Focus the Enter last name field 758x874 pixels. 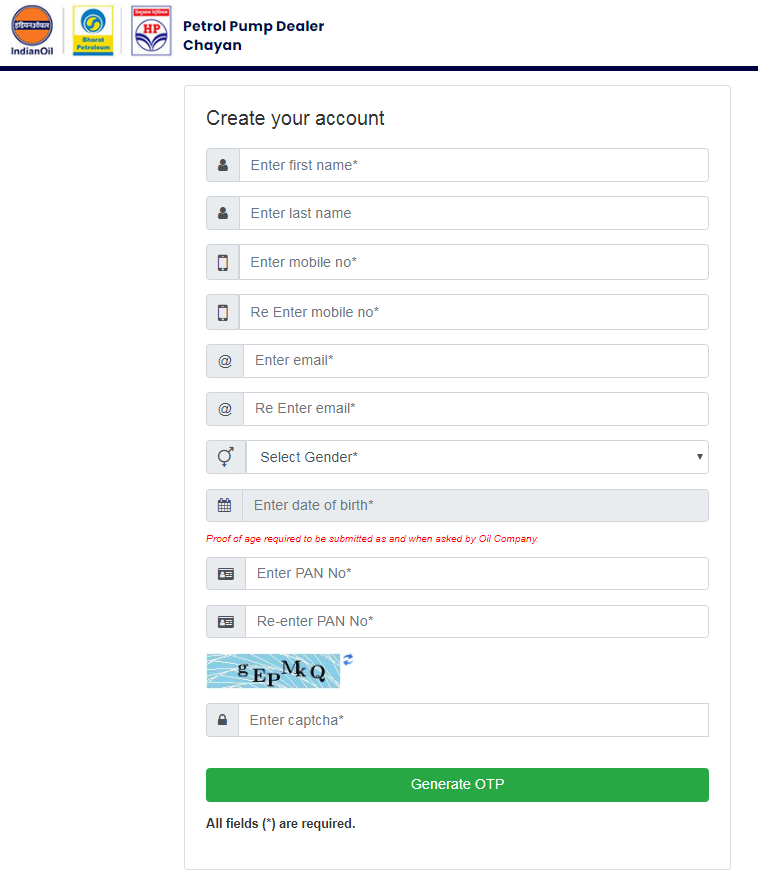(473, 213)
